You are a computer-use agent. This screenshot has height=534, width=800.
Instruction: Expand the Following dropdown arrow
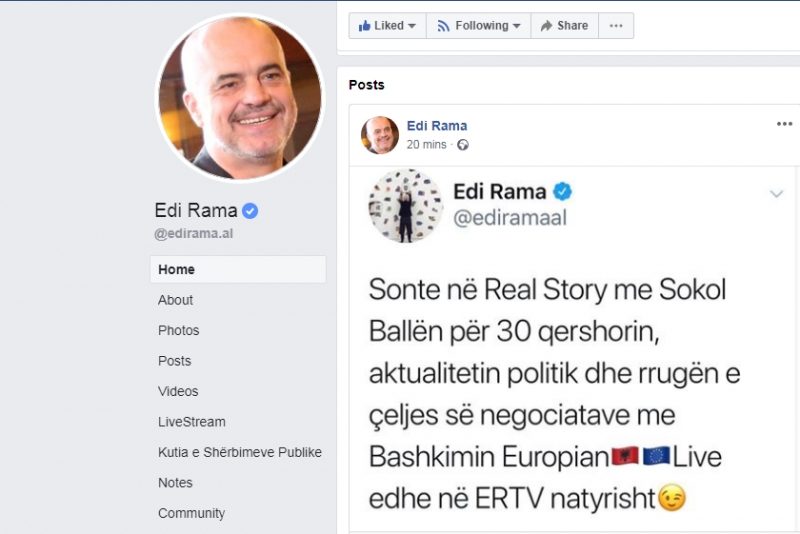[516, 26]
